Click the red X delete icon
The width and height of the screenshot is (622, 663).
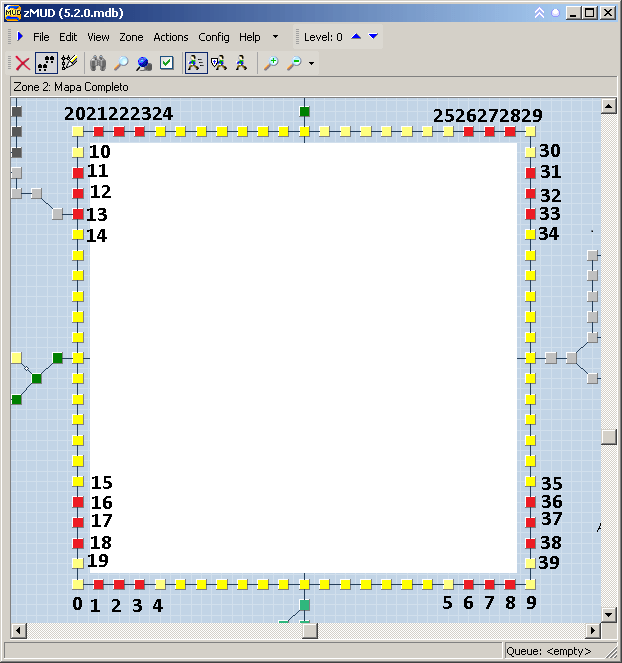click(22, 63)
